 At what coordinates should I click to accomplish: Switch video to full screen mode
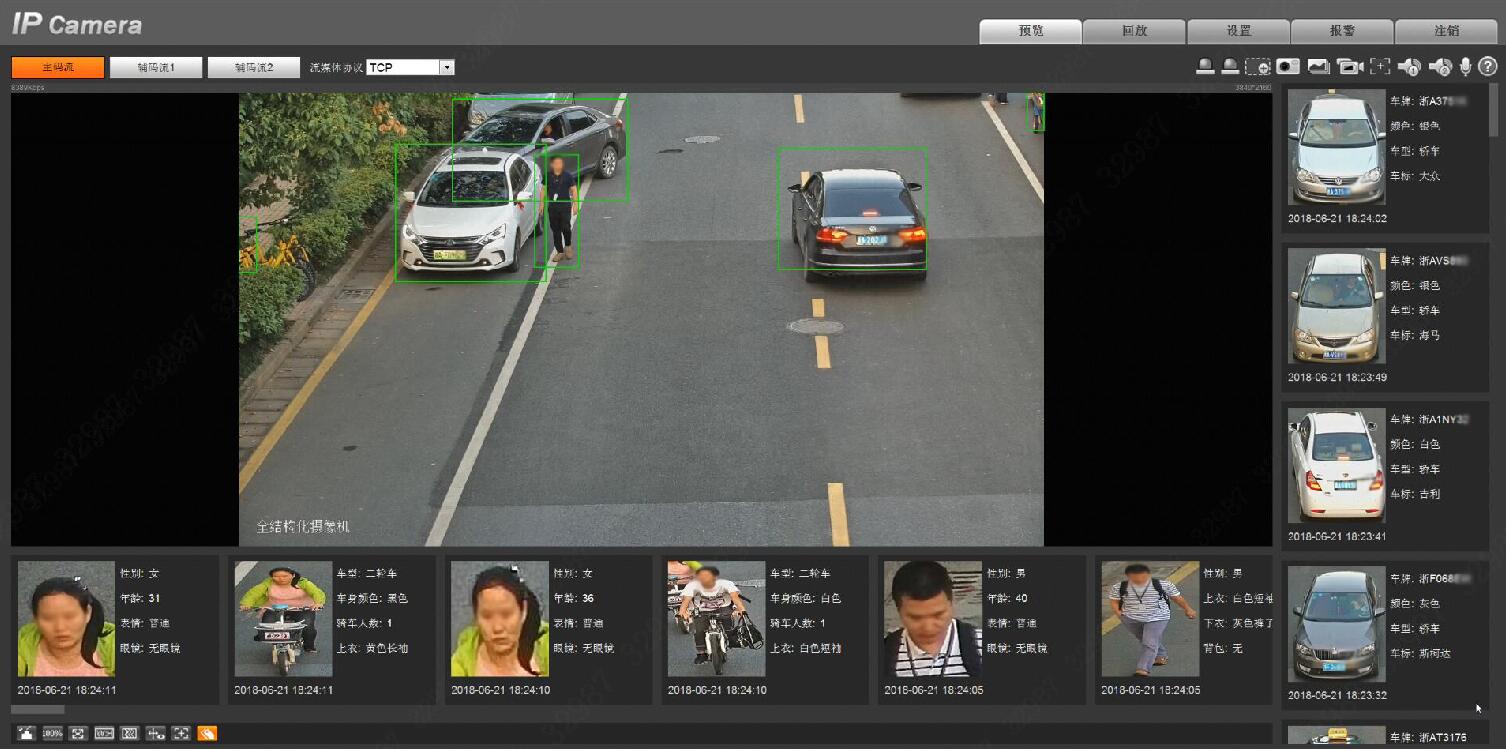pyautogui.click(x=79, y=734)
